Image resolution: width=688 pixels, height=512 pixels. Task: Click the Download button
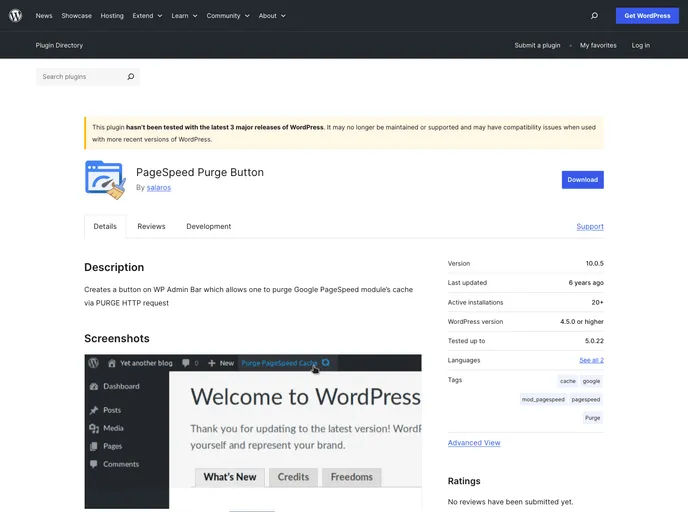[x=582, y=180]
